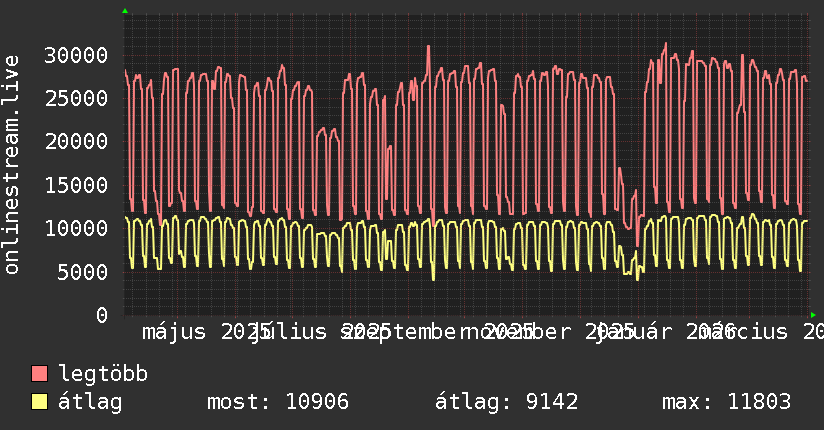Click the 'max: 11803' statistic
This screenshot has width=824, height=430.
726,402
